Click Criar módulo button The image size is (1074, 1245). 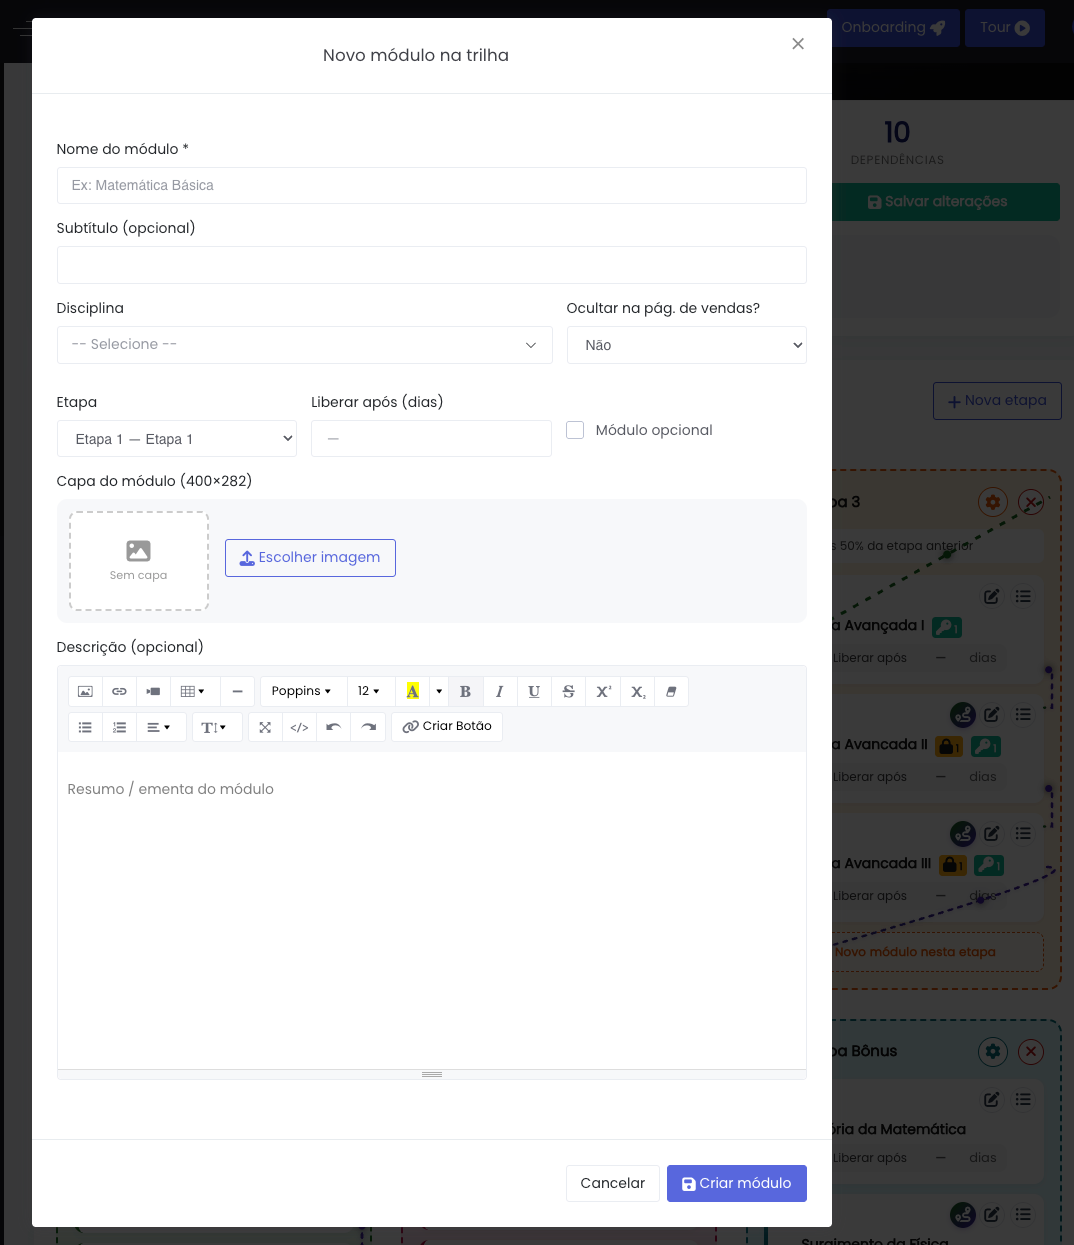tap(736, 1183)
